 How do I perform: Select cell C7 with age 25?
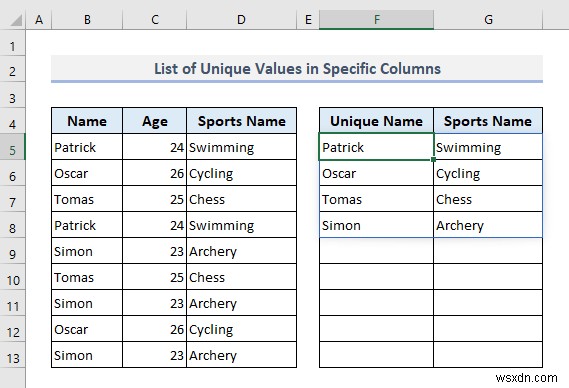tap(155, 199)
